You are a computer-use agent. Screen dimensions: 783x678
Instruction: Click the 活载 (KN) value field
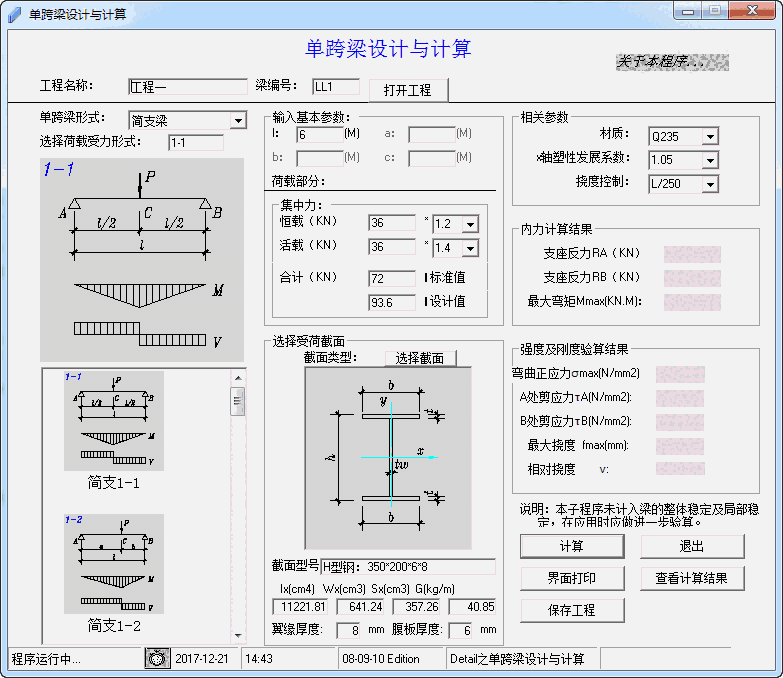pos(392,247)
